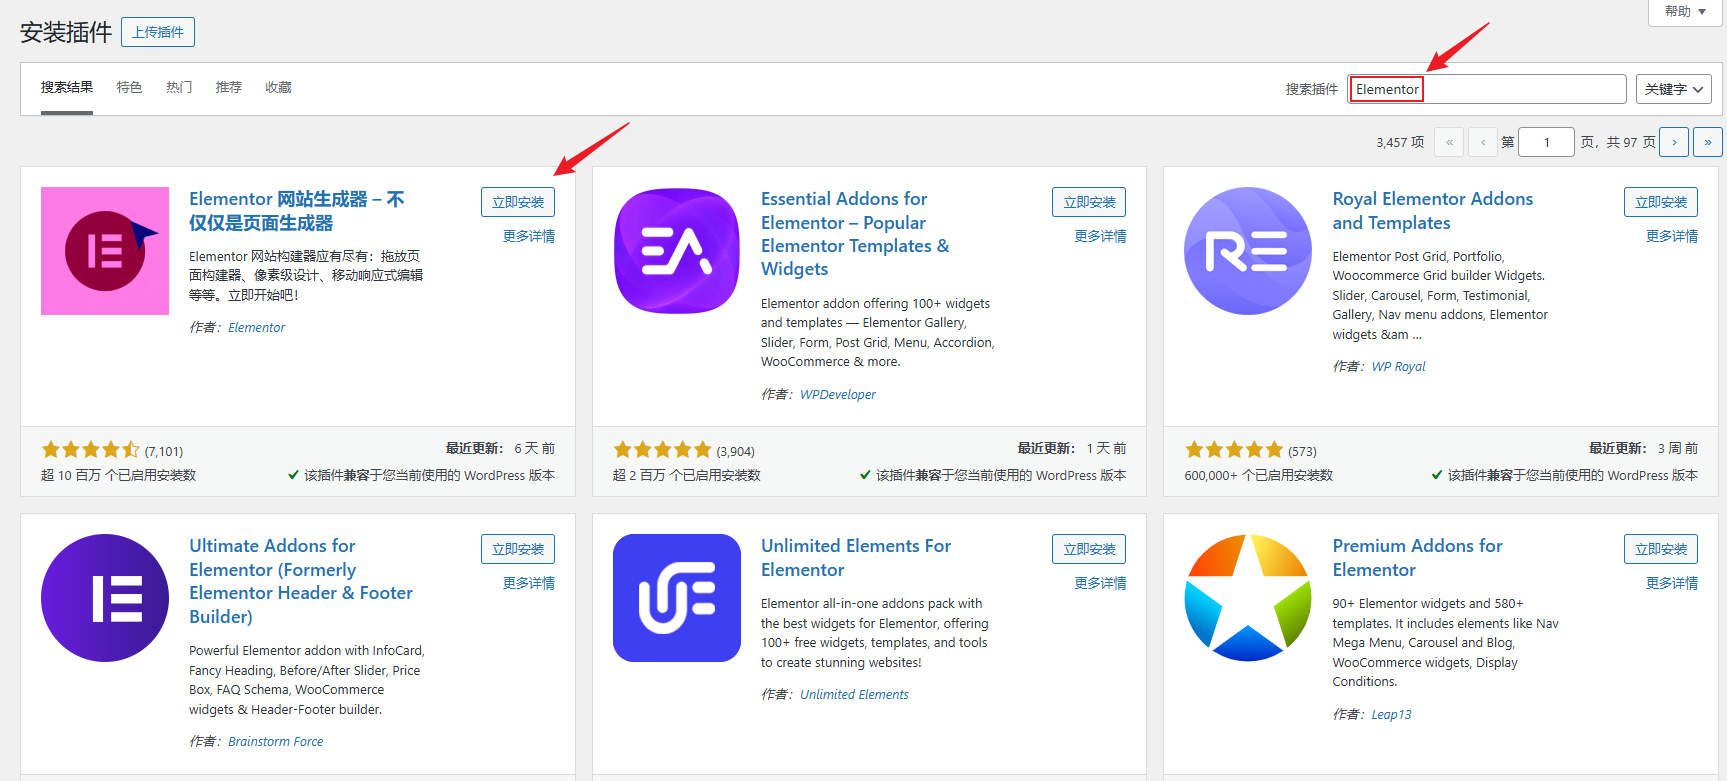Viewport: 1727px width, 781px height.
Task: Open author link WPDeveloper
Action: (838, 395)
